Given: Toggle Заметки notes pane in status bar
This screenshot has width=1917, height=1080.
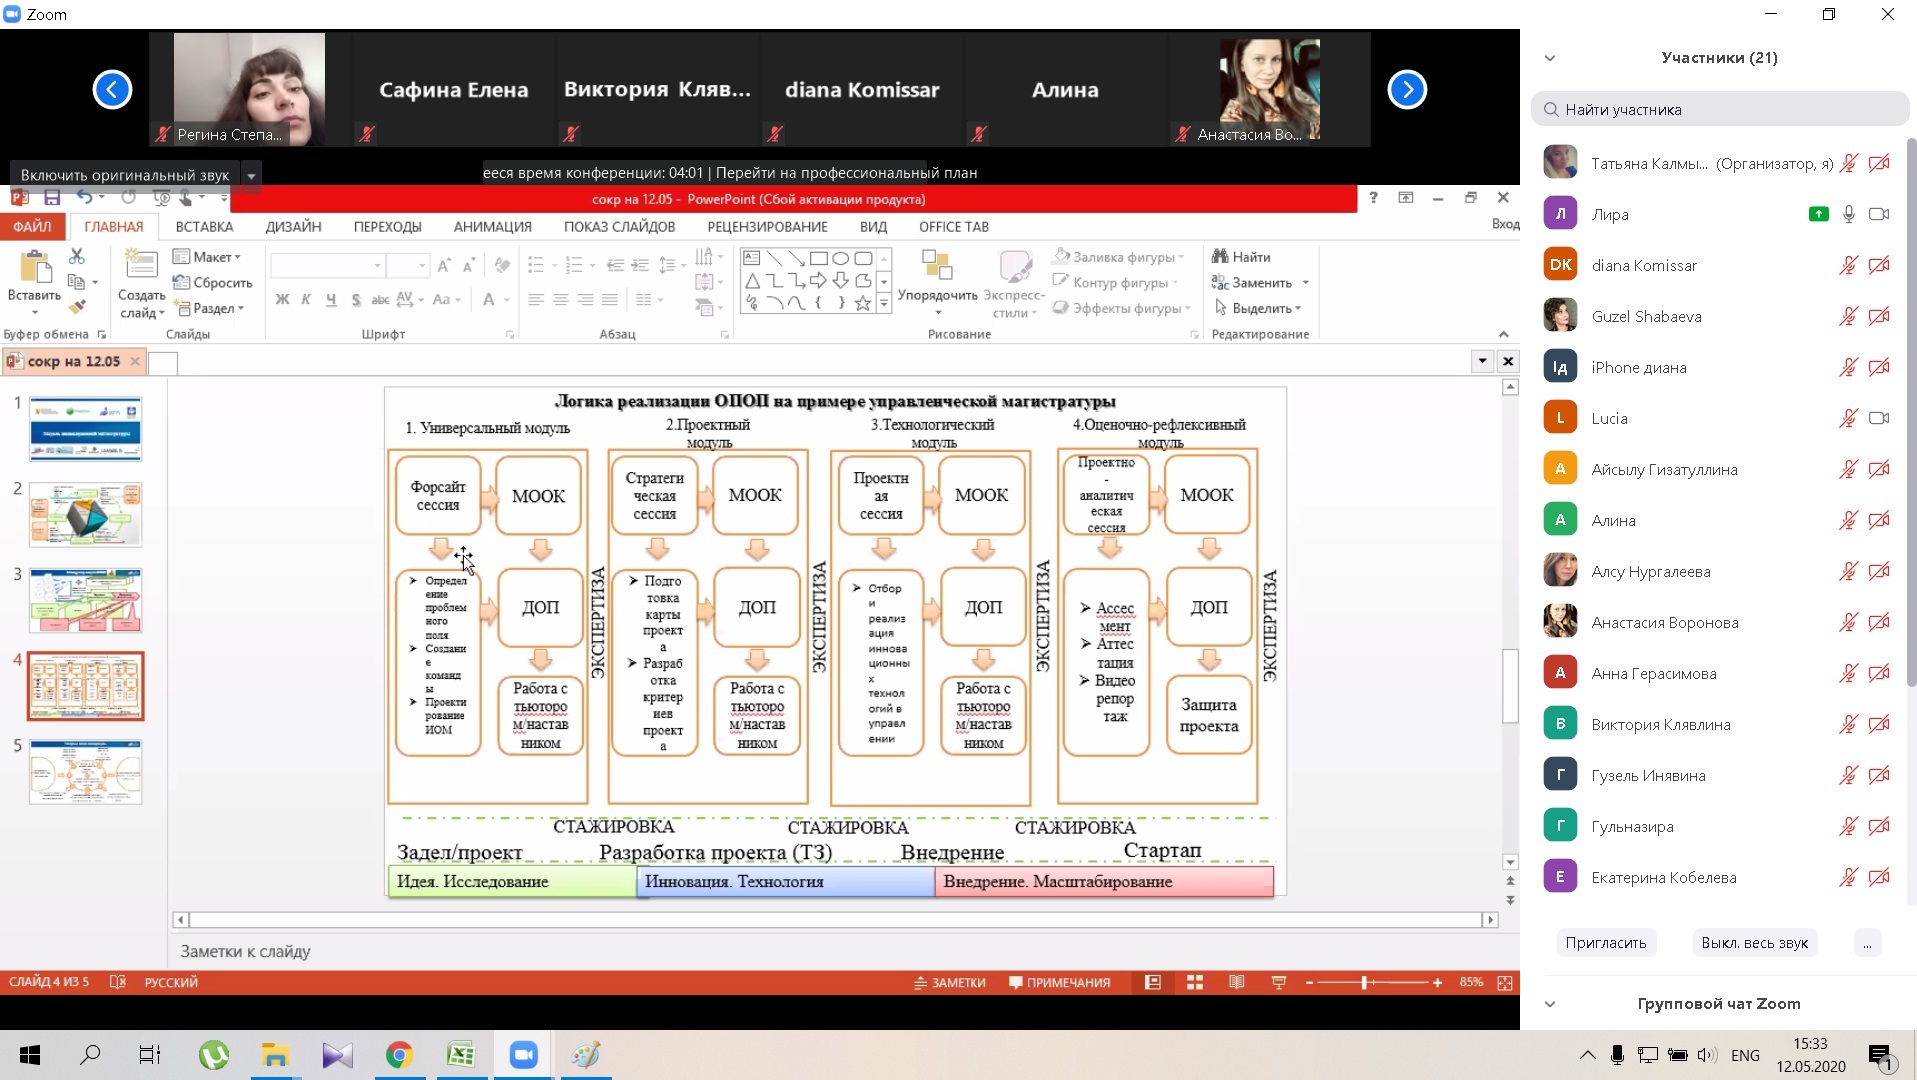Looking at the screenshot, I should [949, 983].
